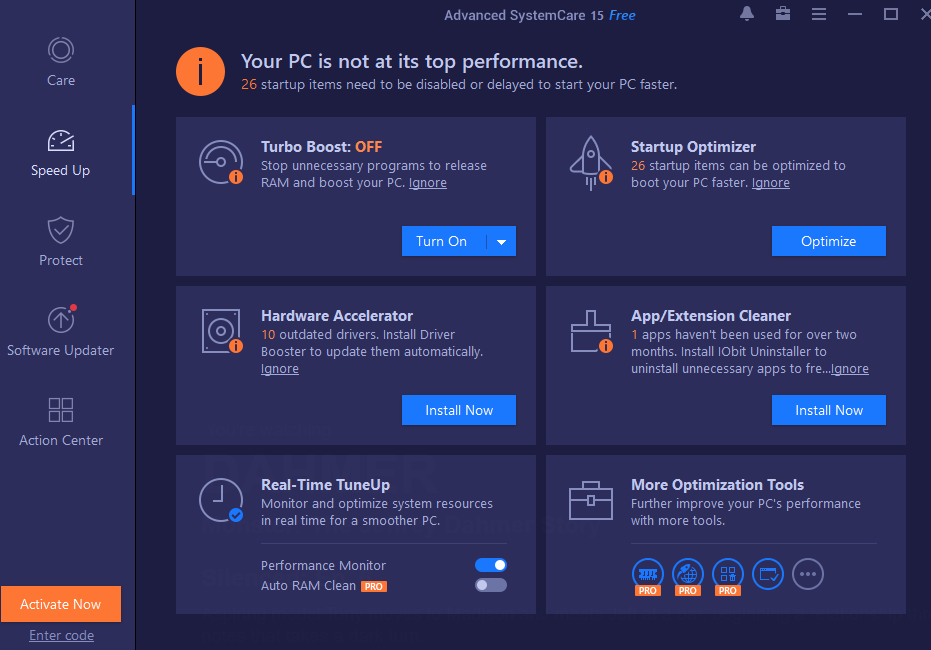Viewport: 931px width, 650px height.
Task: Click the Turn On button
Action: 442,242
